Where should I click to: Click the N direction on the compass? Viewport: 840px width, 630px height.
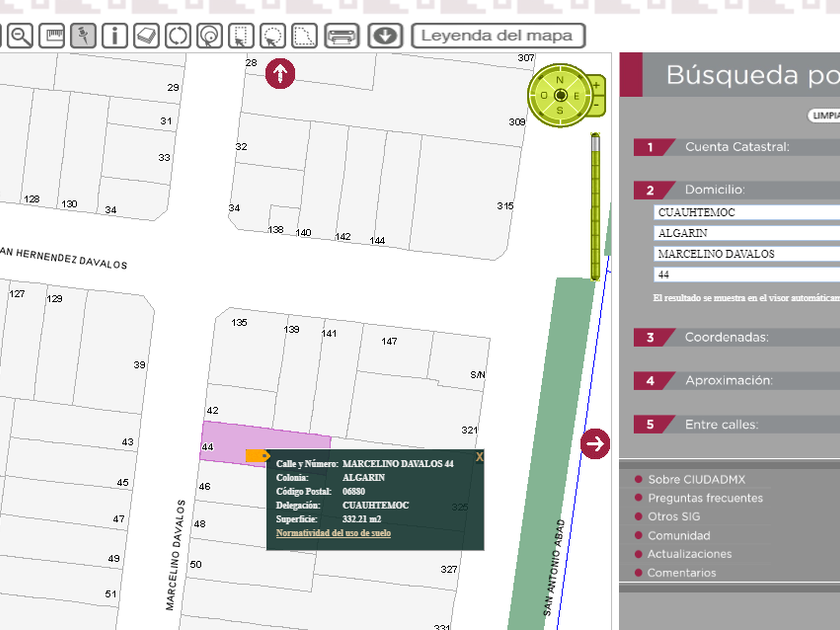(560, 79)
